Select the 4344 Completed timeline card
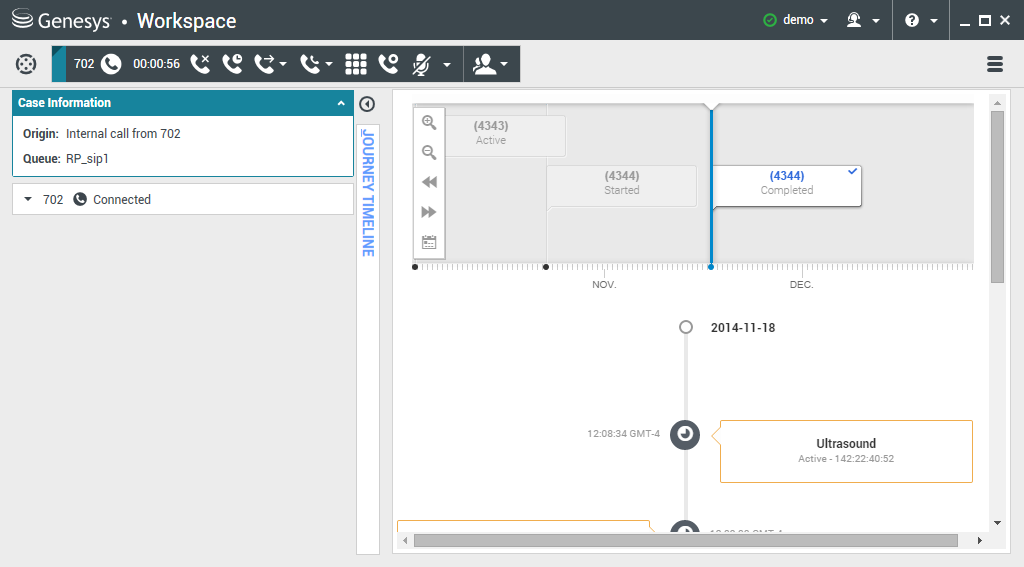Screen dimensions: 1024x567 coord(786,184)
